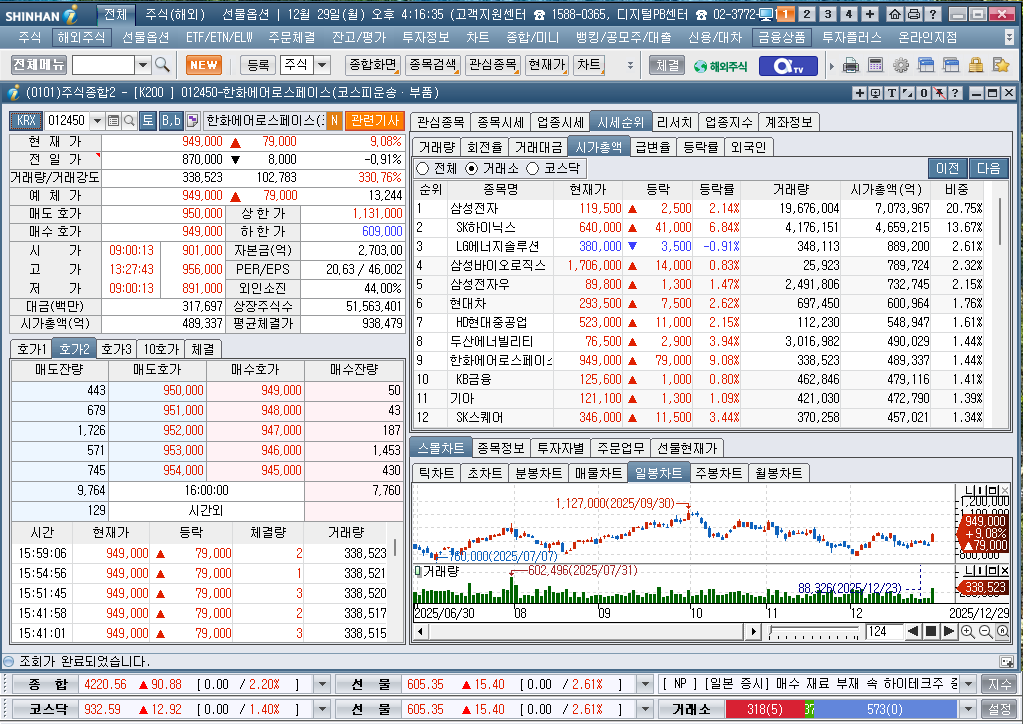Select the 코스닥 radio button
The width and height of the screenshot is (1023, 724).
pos(532,169)
